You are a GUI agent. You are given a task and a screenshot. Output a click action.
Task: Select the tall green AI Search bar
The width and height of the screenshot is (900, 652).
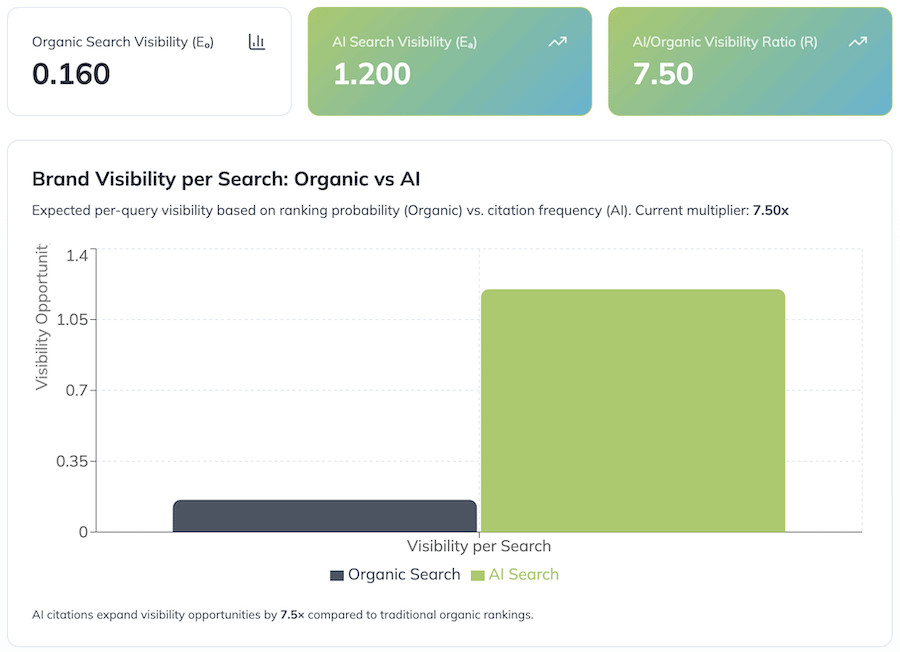tap(632, 410)
